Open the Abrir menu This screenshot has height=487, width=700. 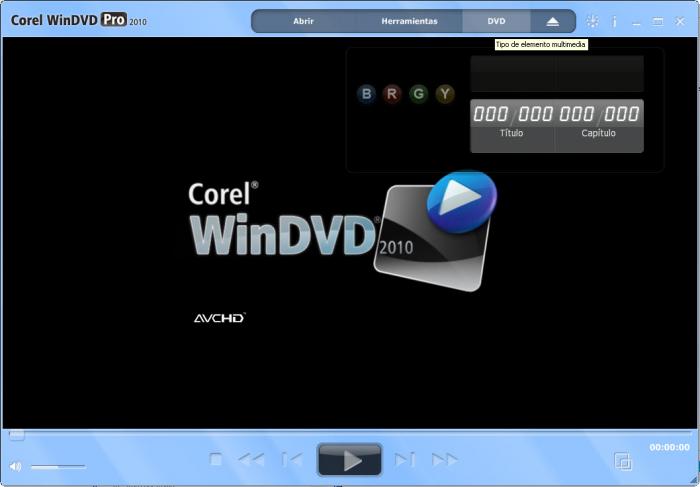click(x=304, y=21)
